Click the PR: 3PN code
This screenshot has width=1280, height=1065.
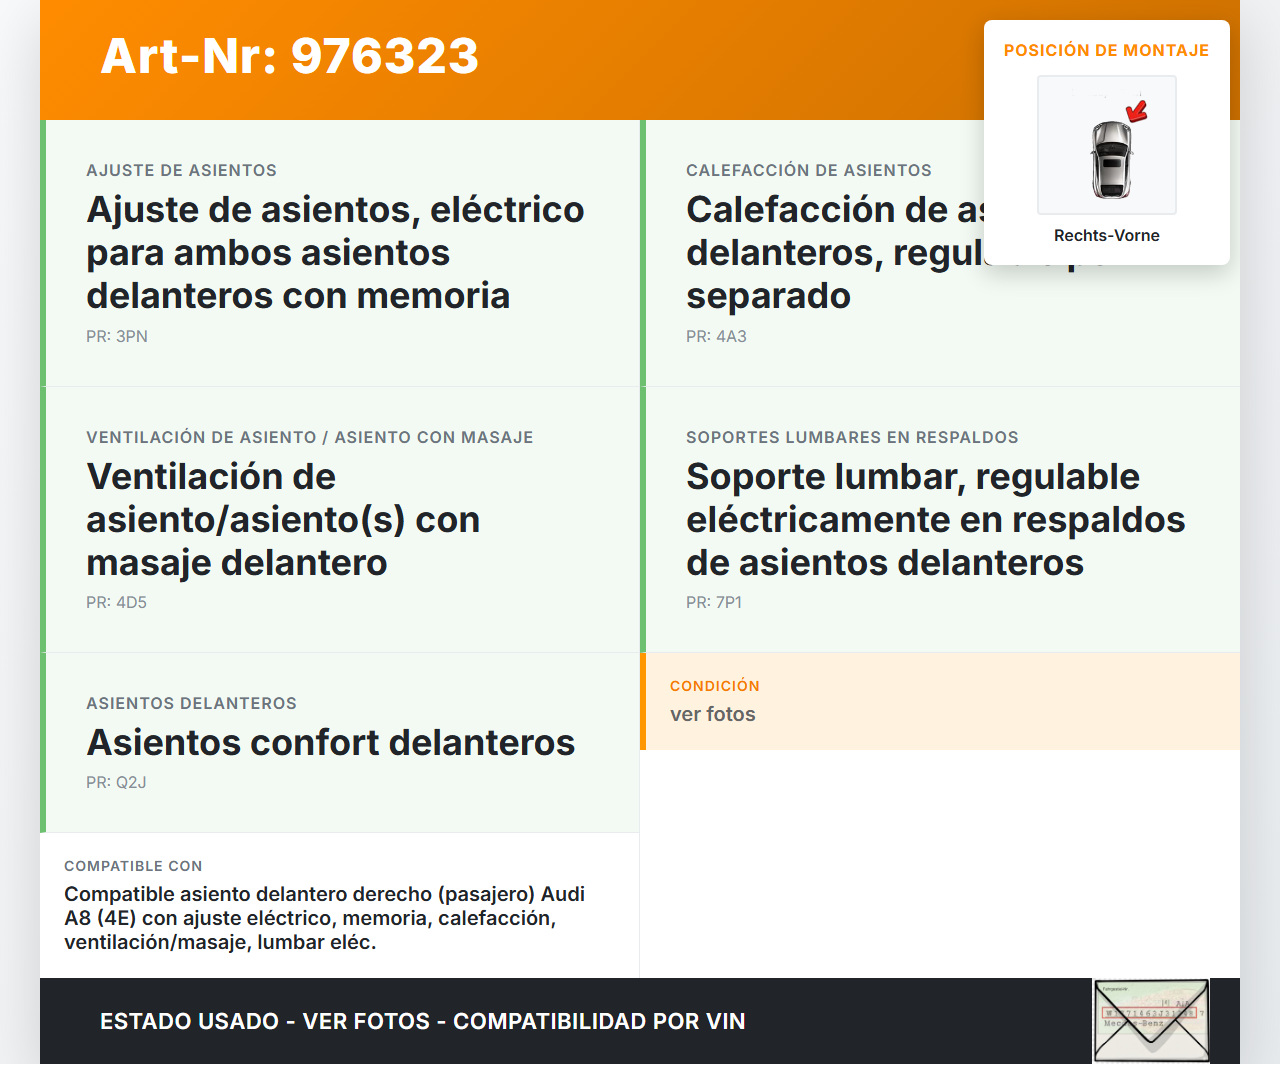(x=117, y=337)
